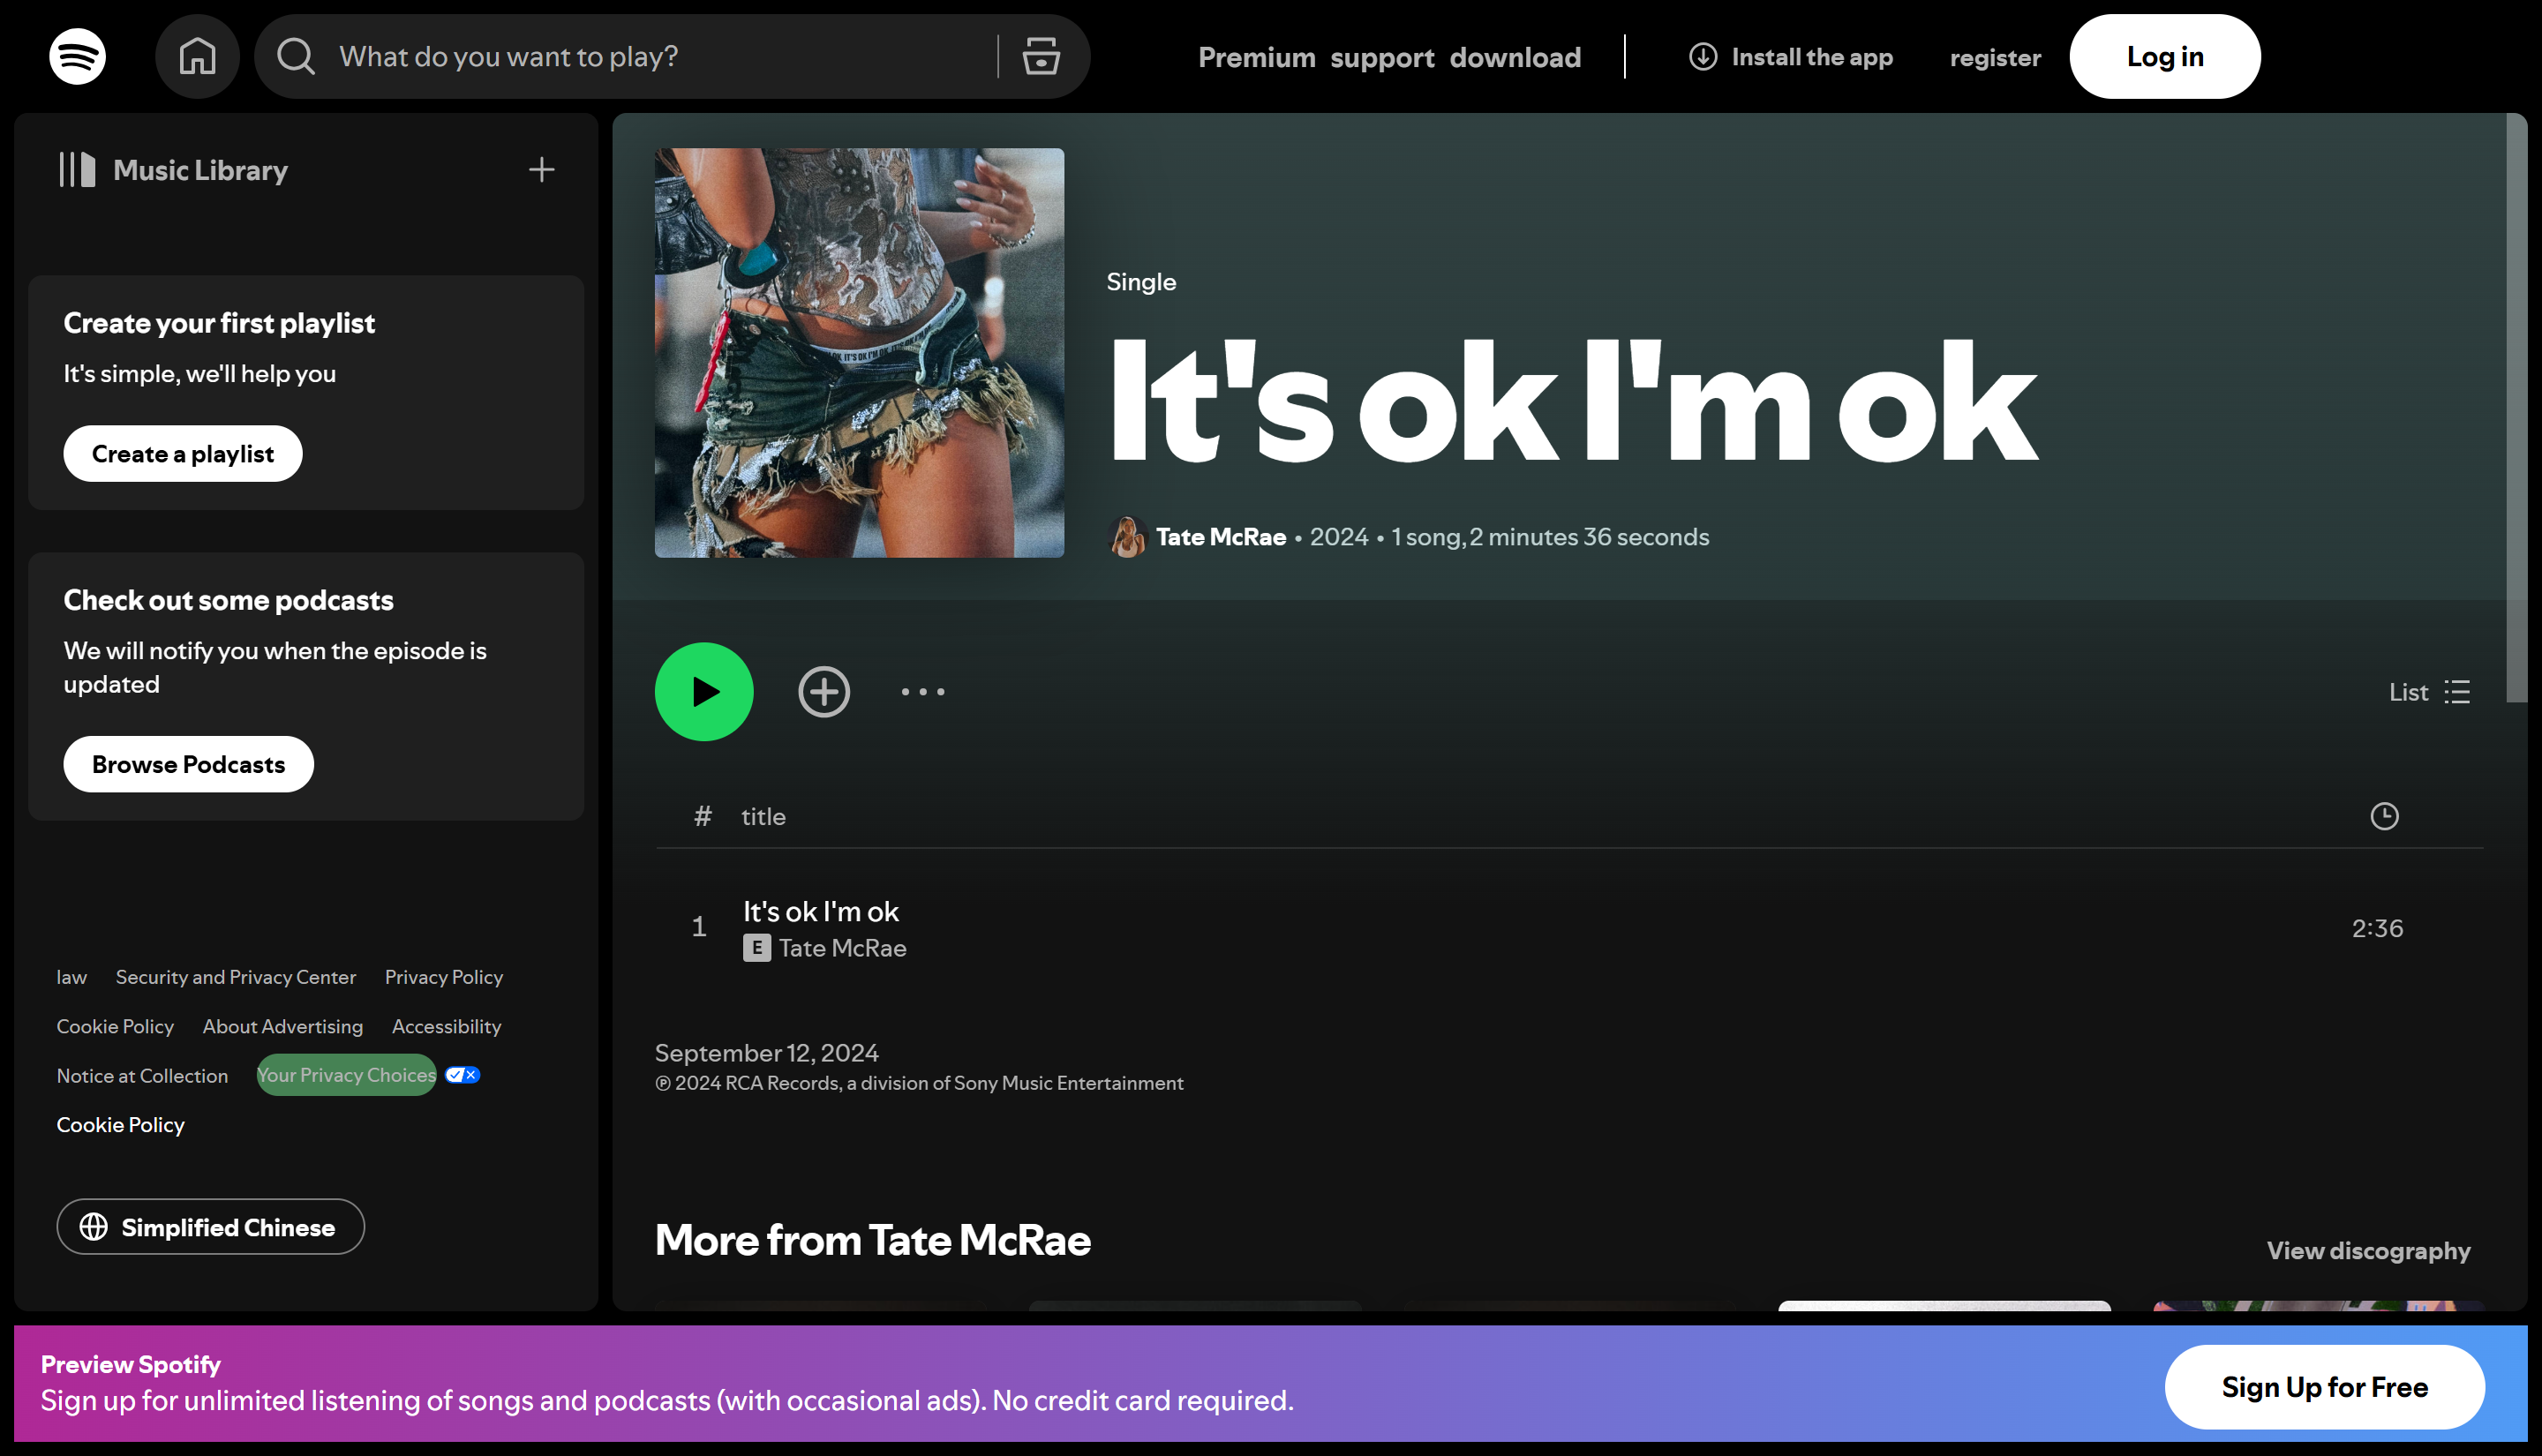Open the Browse icon in search bar

tap(1041, 56)
